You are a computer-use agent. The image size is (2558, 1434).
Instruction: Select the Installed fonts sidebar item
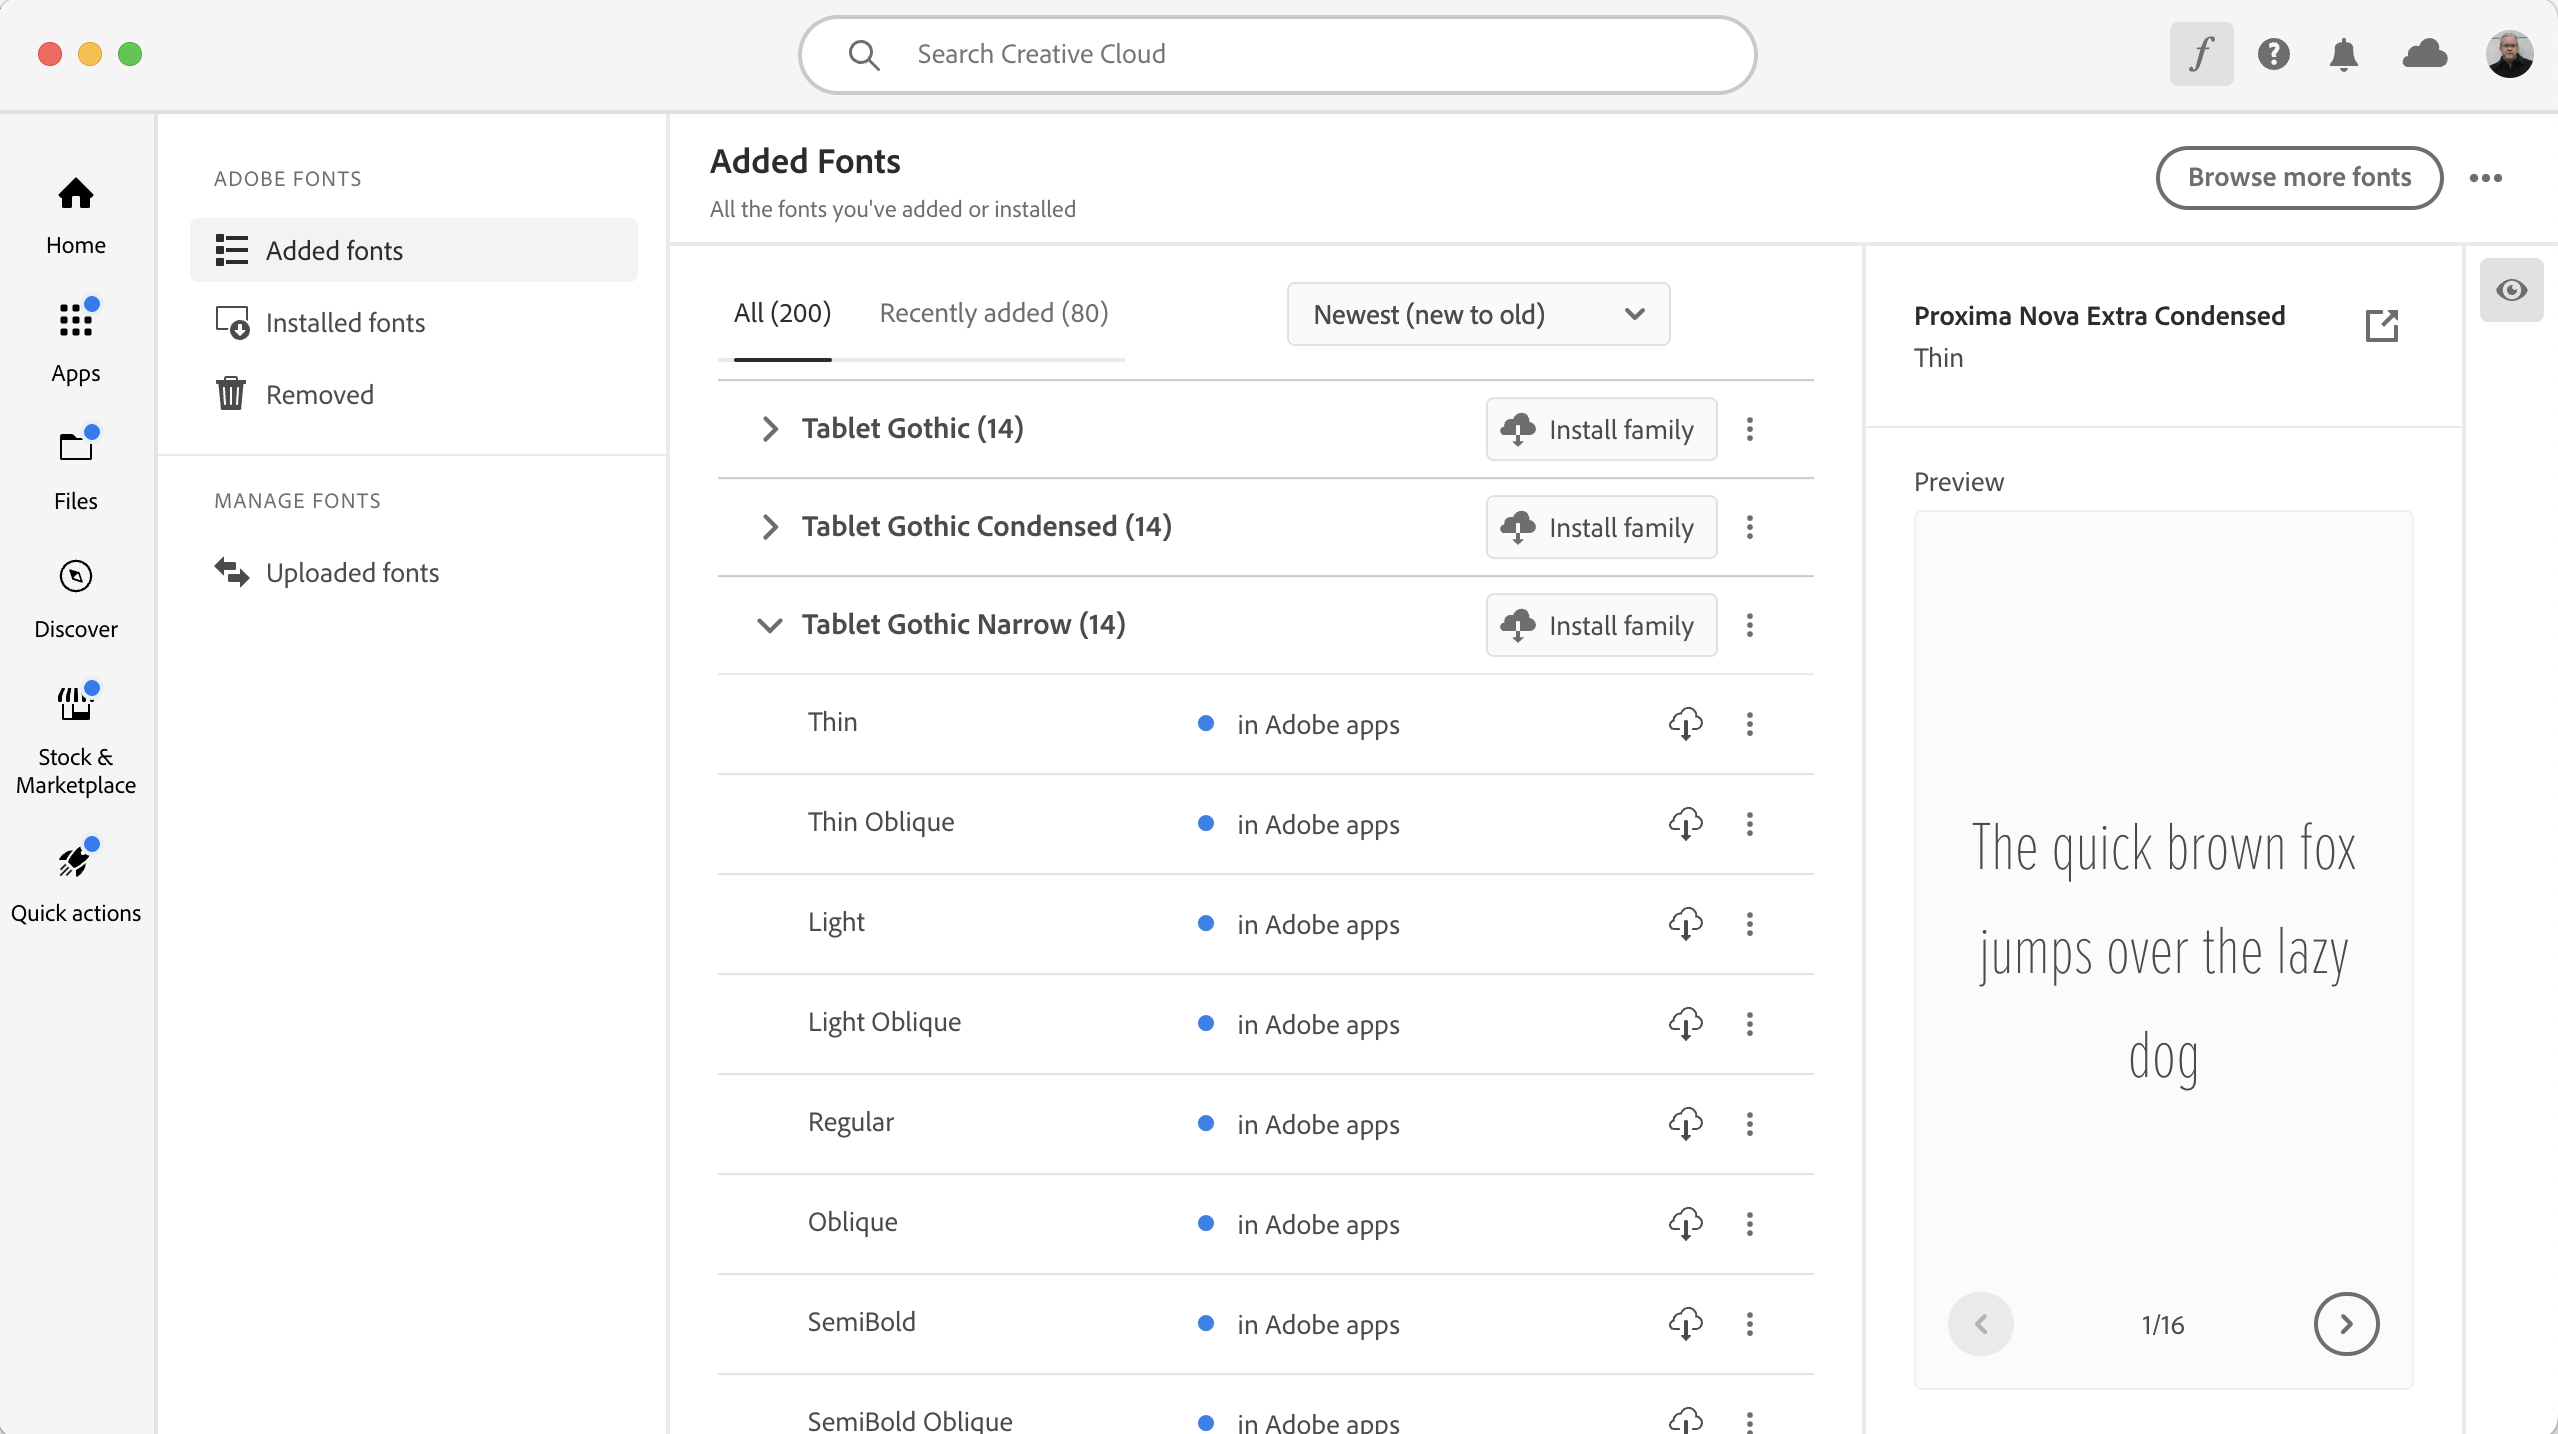tap(346, 322)
